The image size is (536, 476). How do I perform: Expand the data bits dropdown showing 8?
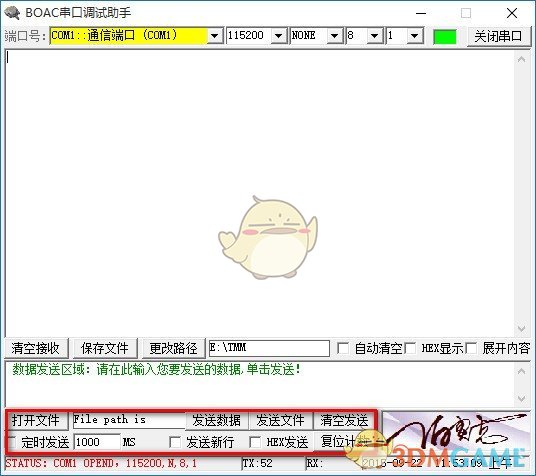coord(375,36)
